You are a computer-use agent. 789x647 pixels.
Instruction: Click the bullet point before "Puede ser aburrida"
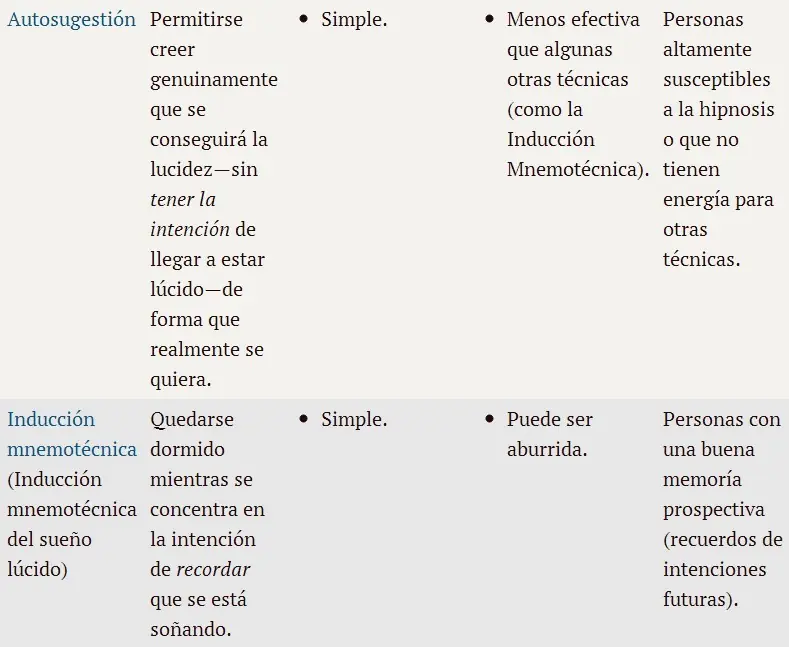click(489, 420)
